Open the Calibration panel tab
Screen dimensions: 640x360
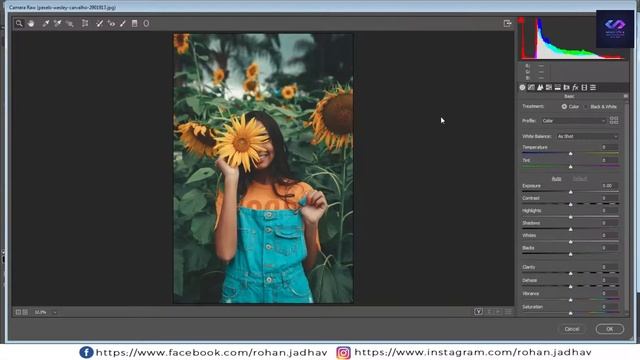click(x=584, y=87)
